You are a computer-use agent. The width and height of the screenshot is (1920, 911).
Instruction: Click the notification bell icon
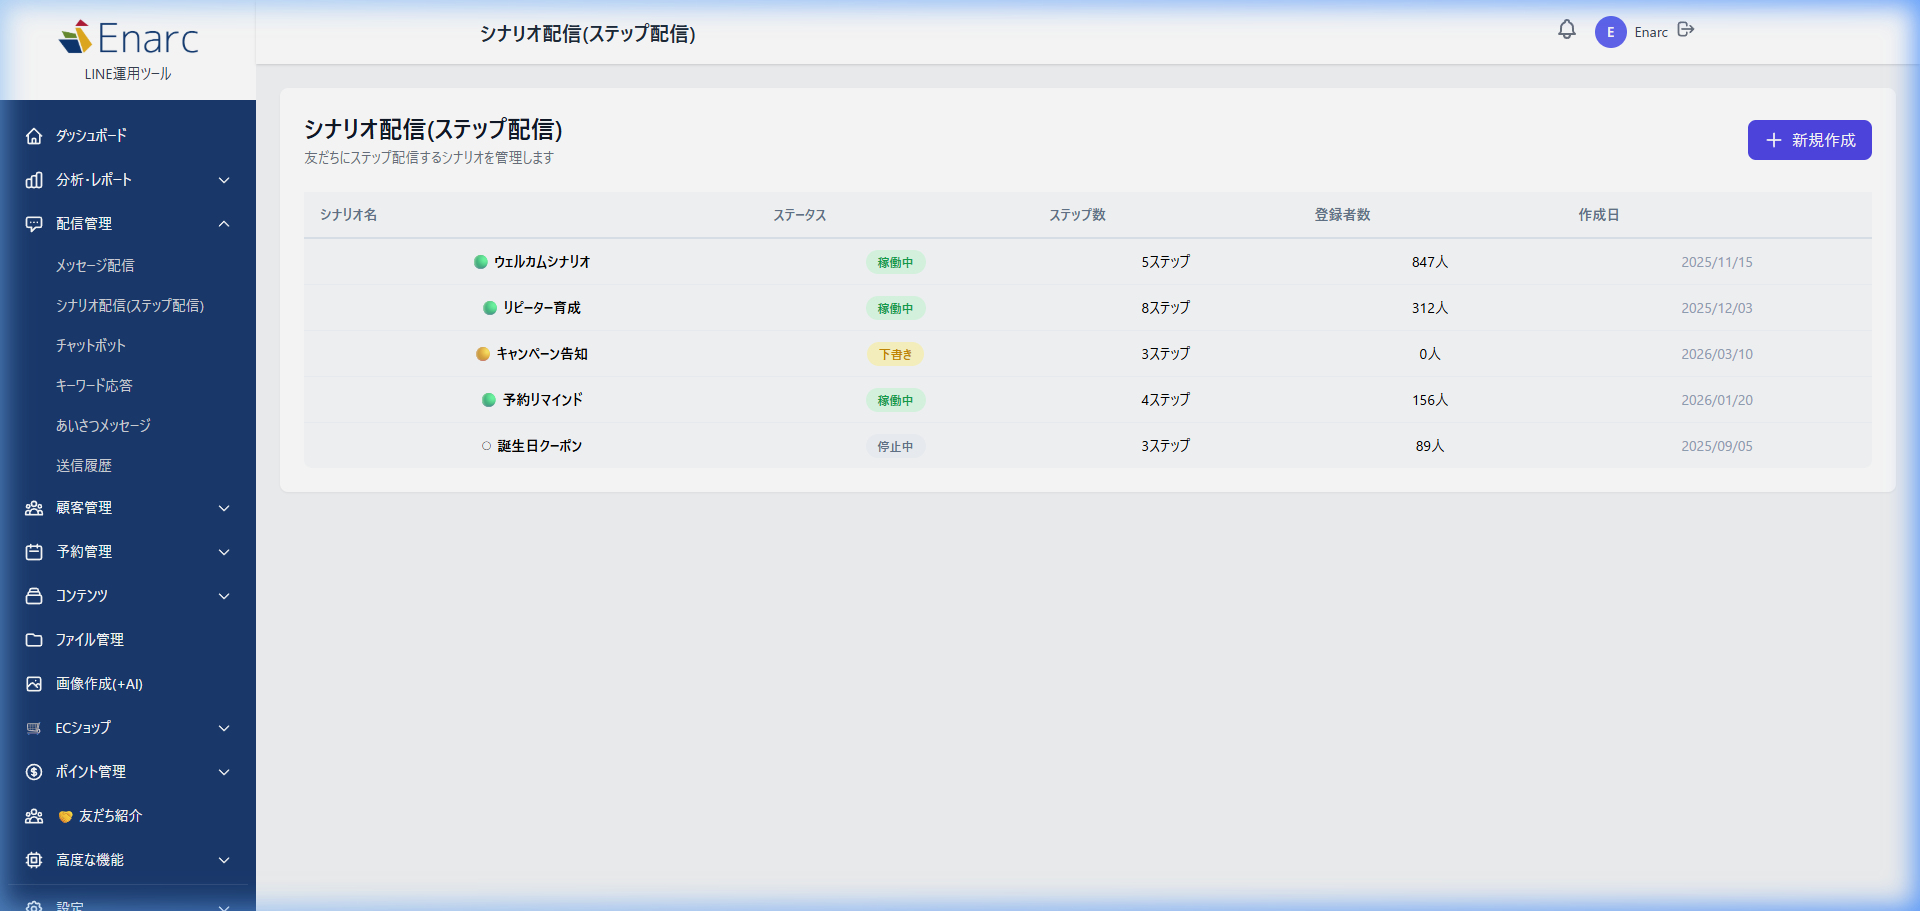point(1566,30)
